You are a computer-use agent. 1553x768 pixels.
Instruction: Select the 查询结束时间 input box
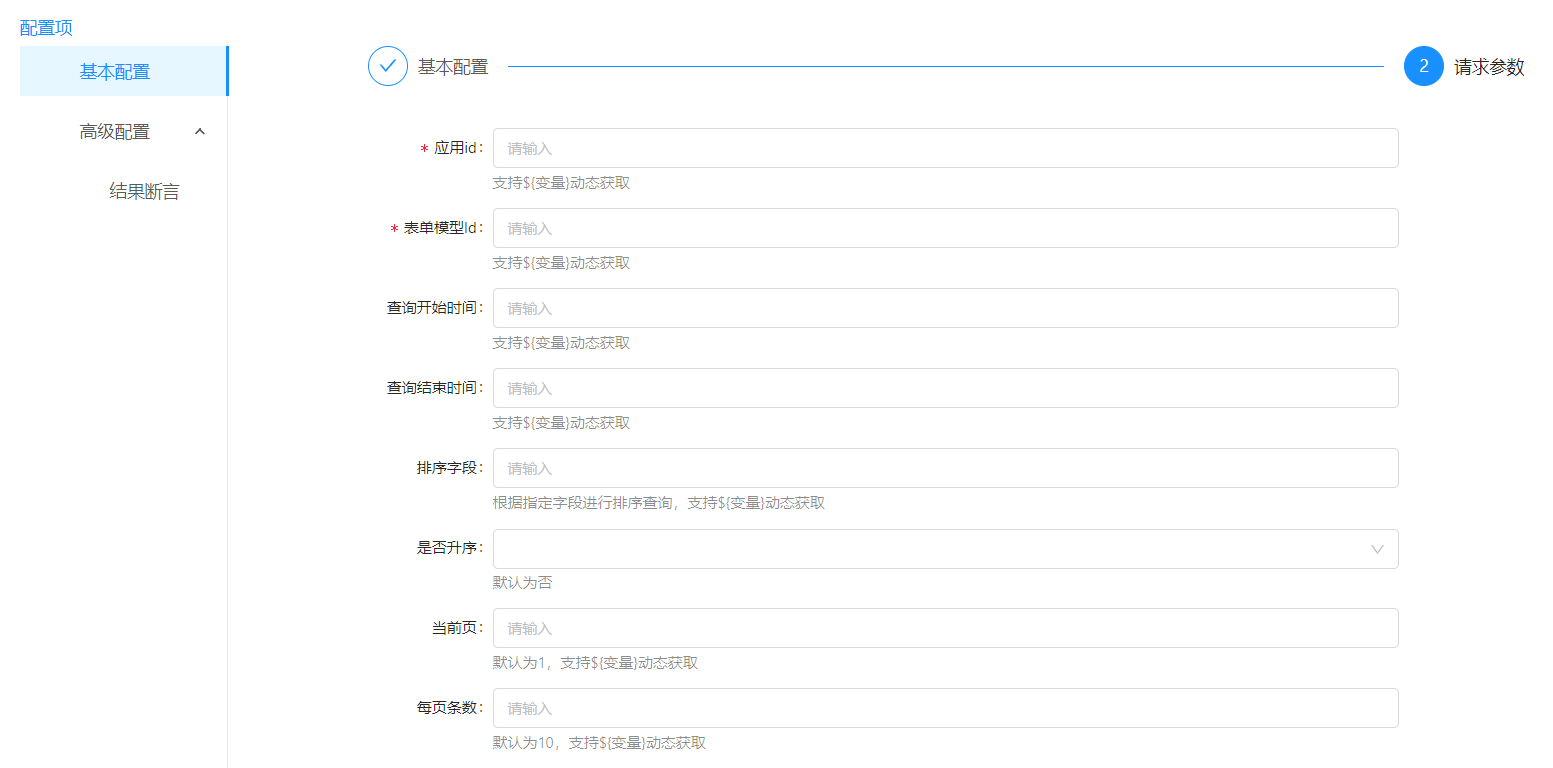pyautogui.click(x=945, y=388)
